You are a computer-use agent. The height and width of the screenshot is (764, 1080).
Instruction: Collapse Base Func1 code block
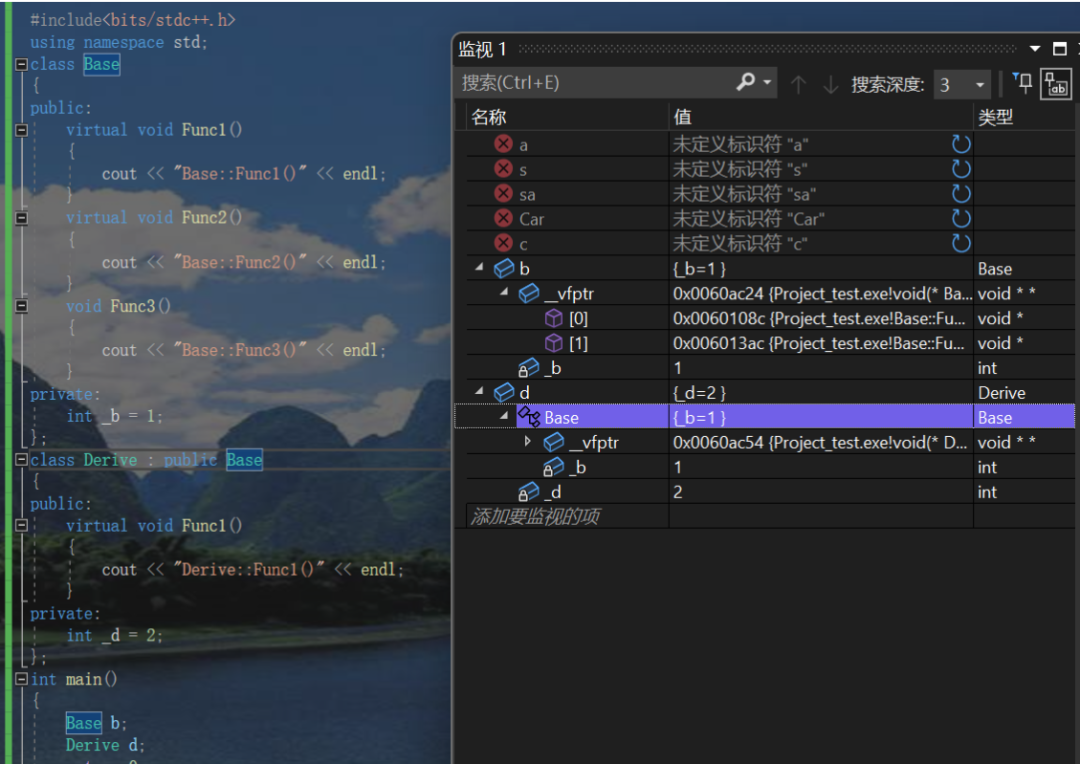(21, 130)
